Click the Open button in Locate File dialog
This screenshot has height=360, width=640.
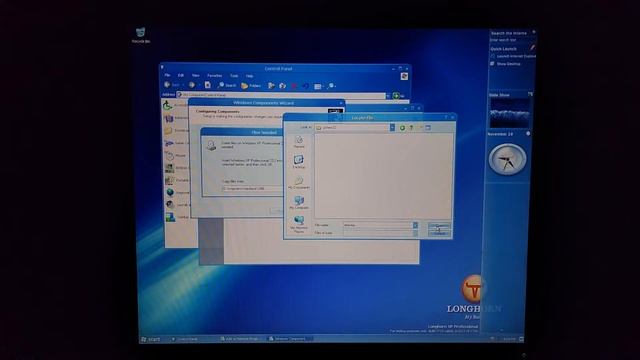[x=439, y=226]
